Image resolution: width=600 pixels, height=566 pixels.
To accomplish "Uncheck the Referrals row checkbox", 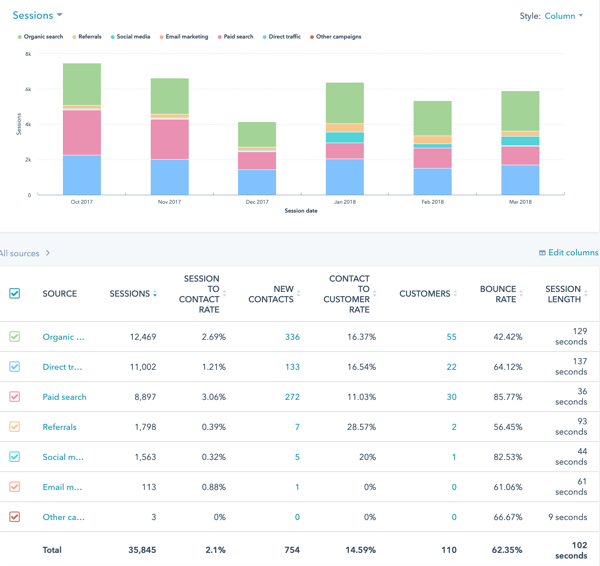I will (x=15, y=427).
